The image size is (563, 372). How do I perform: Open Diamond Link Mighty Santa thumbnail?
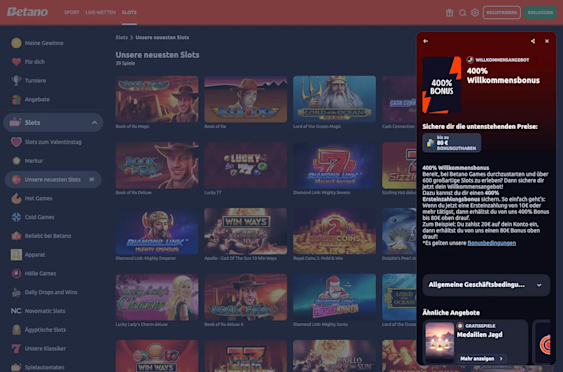(x=334, y=297)
